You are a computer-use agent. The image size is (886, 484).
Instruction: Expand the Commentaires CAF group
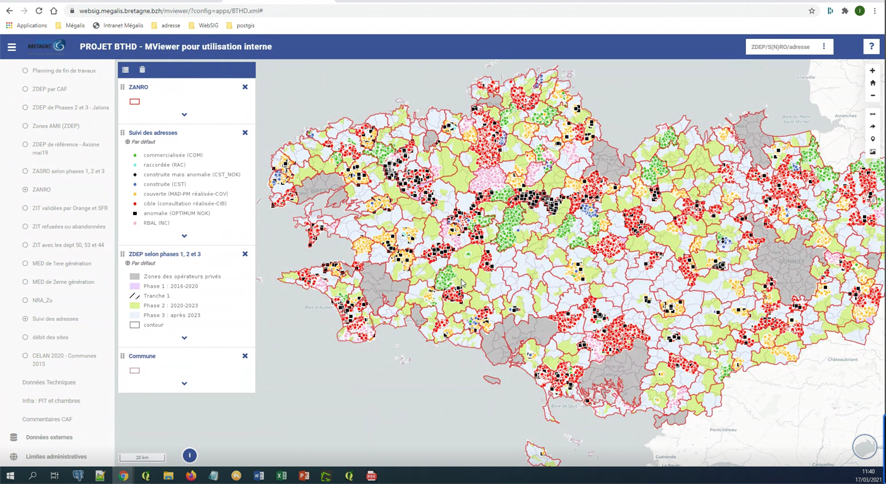click(47, 420)
